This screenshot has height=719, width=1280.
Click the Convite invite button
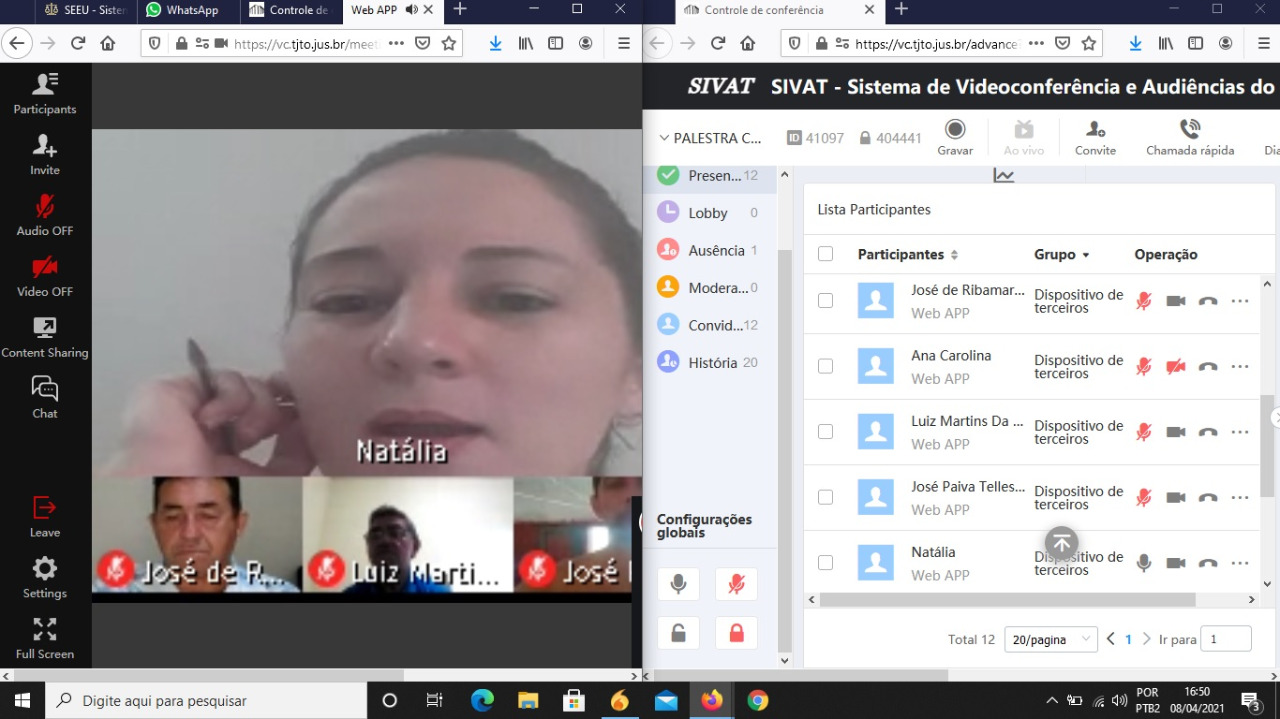1095,136
